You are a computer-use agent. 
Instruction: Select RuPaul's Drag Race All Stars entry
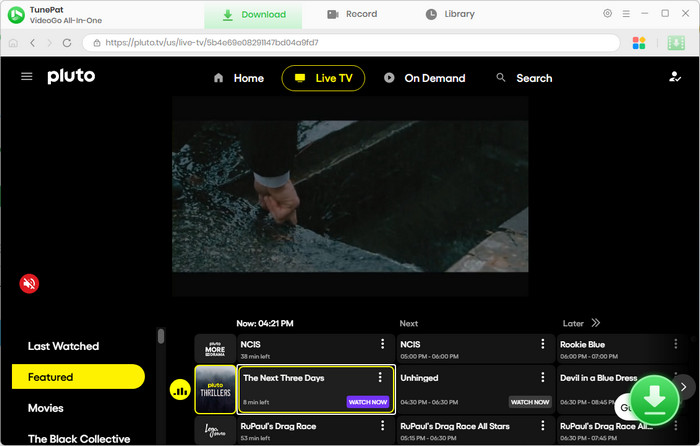coord(476,430)
